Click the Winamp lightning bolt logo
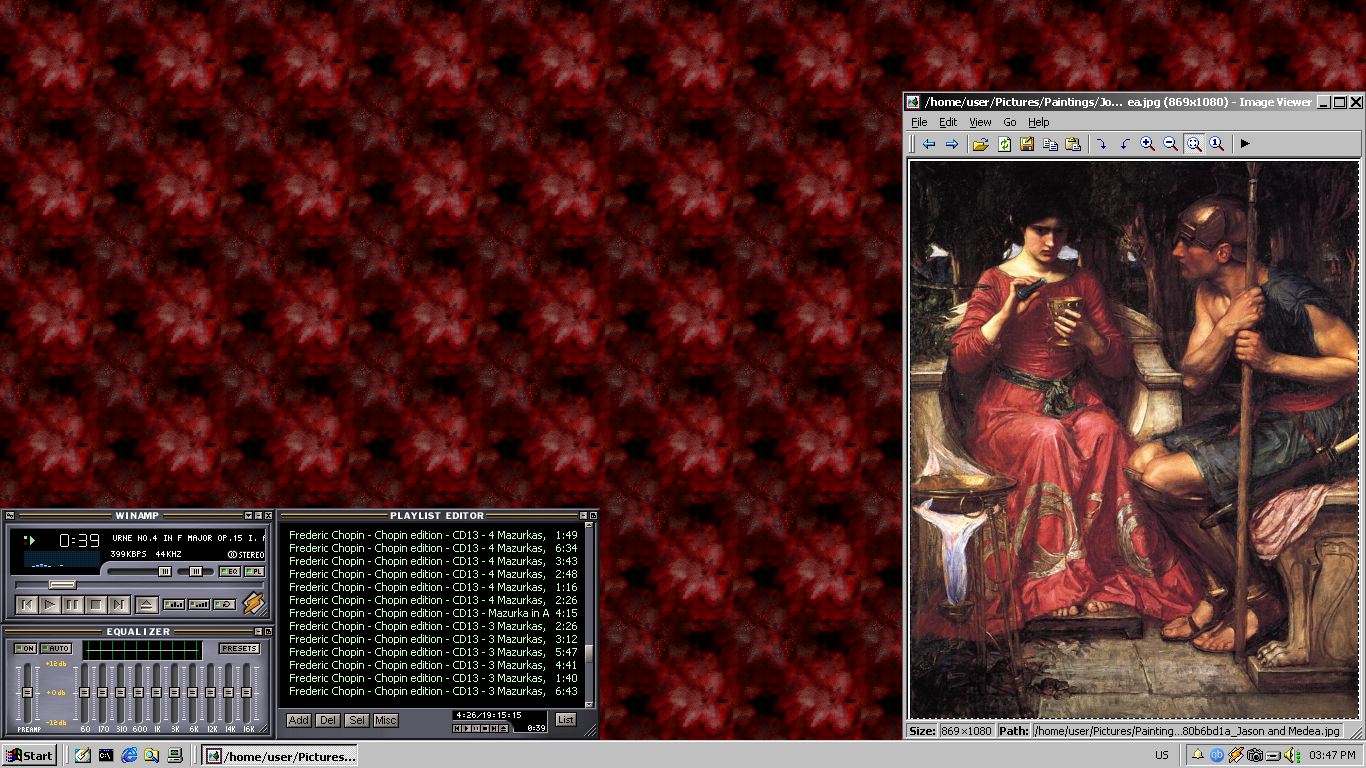Image resolution: width=1366 pixels, height=768 pixels. click(x=254, y=604)
